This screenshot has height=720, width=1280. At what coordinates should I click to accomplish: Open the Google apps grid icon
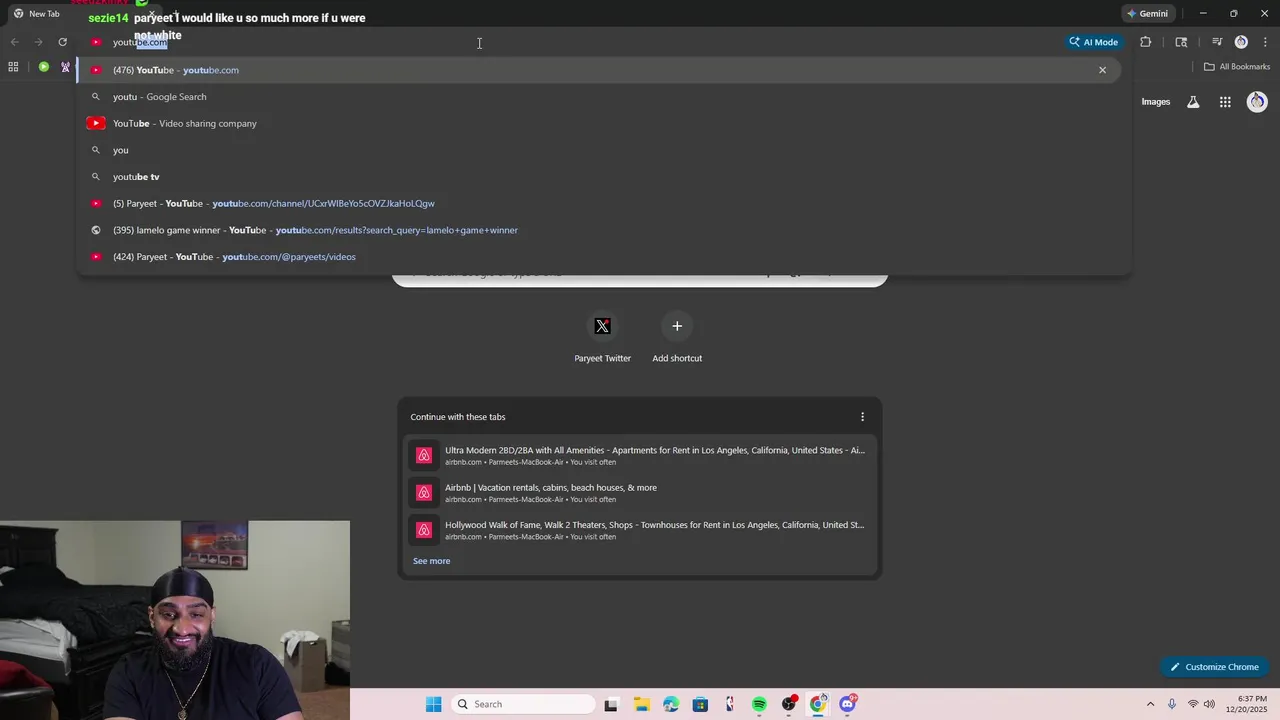tap(1225, 102)
